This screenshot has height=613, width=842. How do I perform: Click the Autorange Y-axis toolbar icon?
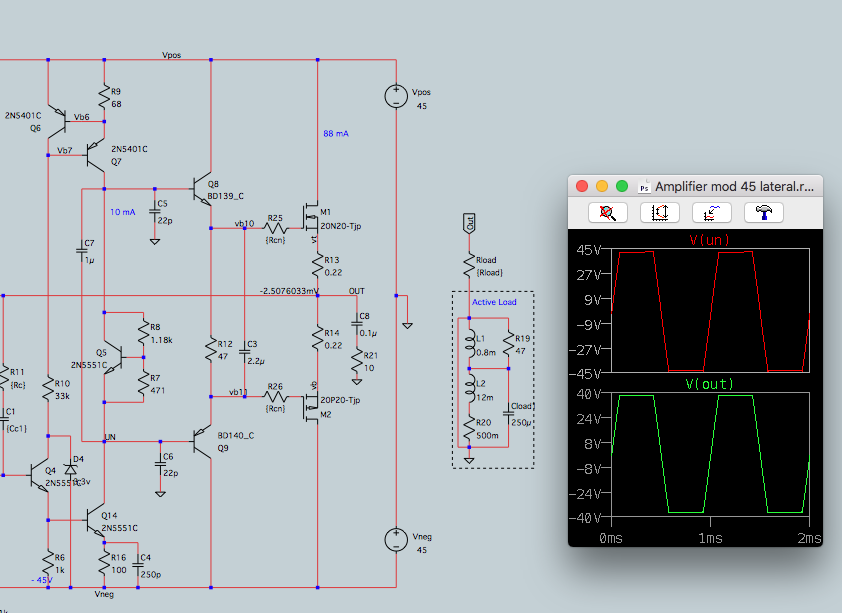click(660, 213)
